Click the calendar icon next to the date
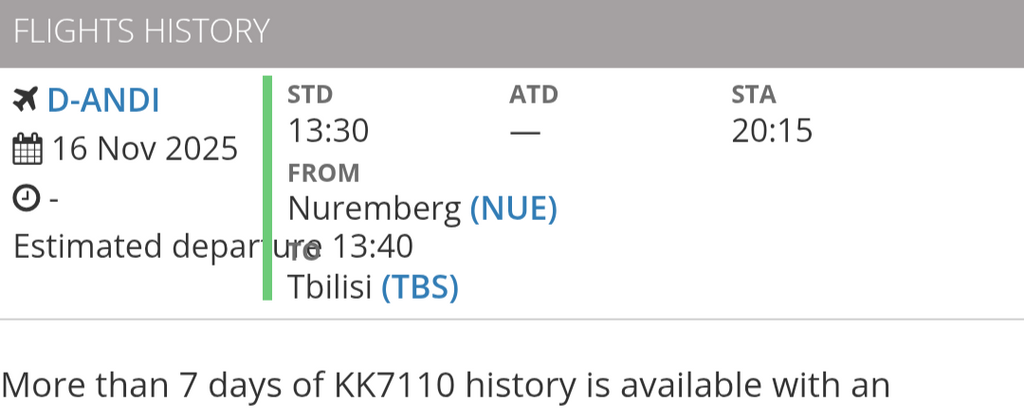The image size is (1024, 416). [26, 150]
